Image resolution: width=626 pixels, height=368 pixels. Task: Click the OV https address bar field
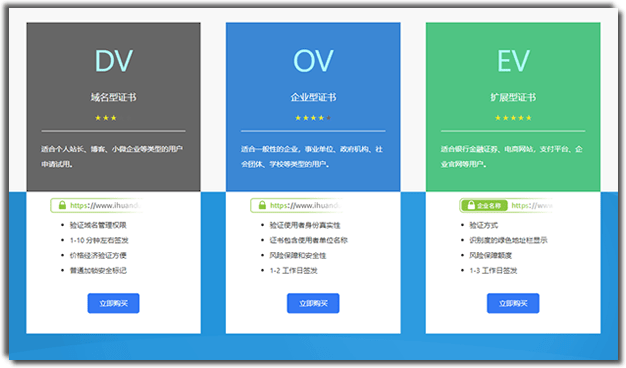(x=297, y=206)
